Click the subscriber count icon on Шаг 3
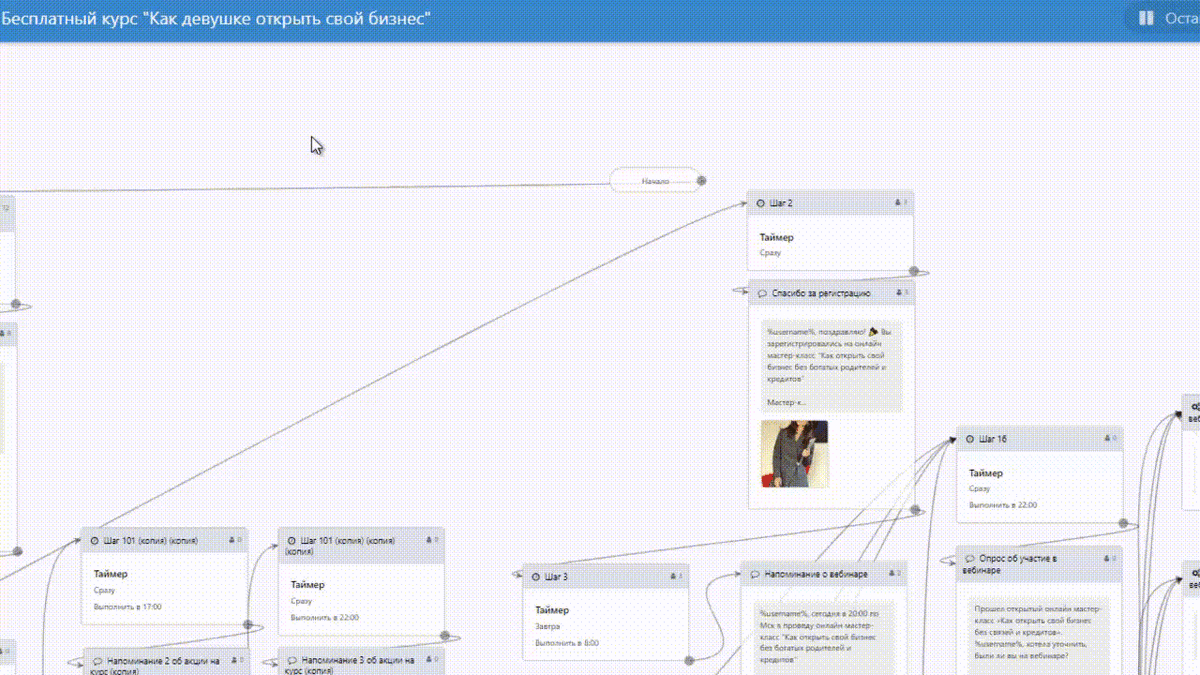 click(675, 577)
